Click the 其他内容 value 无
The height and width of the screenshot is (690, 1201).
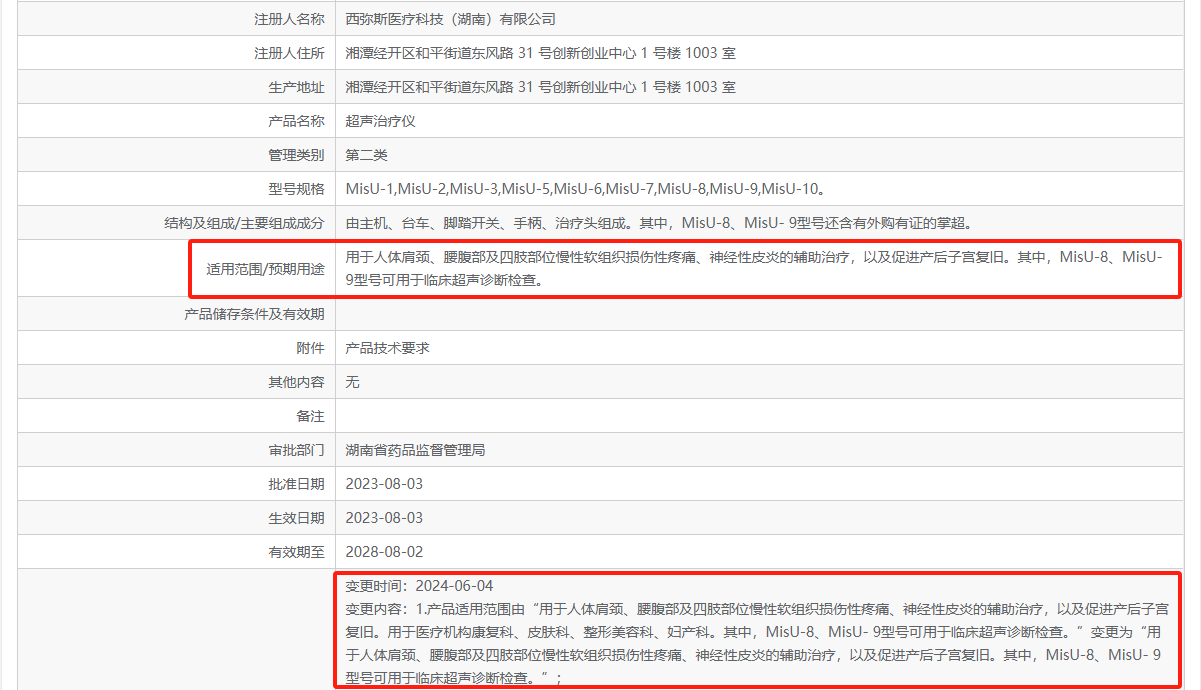pyautogui.click(x=352, y=382)
